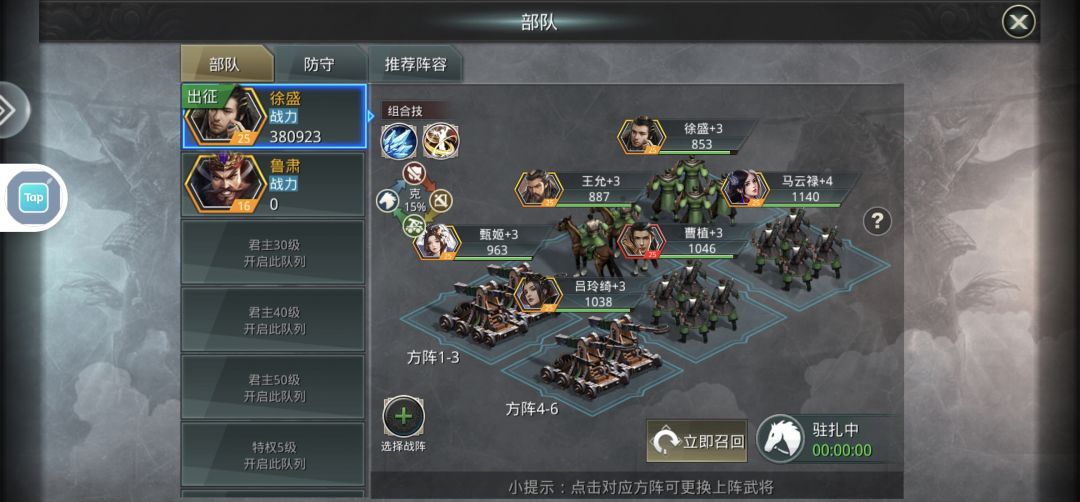Screen dimensions: 1080x502
Task: Close the 部队 window
Action: pos(1018,22)
